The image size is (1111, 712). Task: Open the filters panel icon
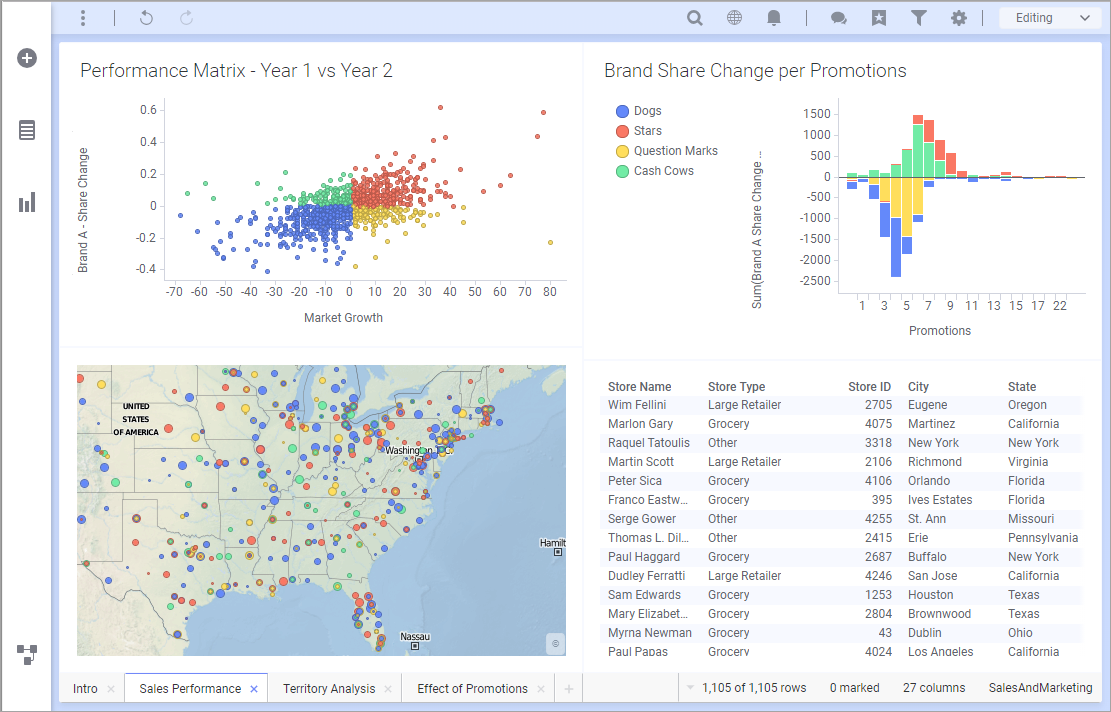tap(918, 17)
